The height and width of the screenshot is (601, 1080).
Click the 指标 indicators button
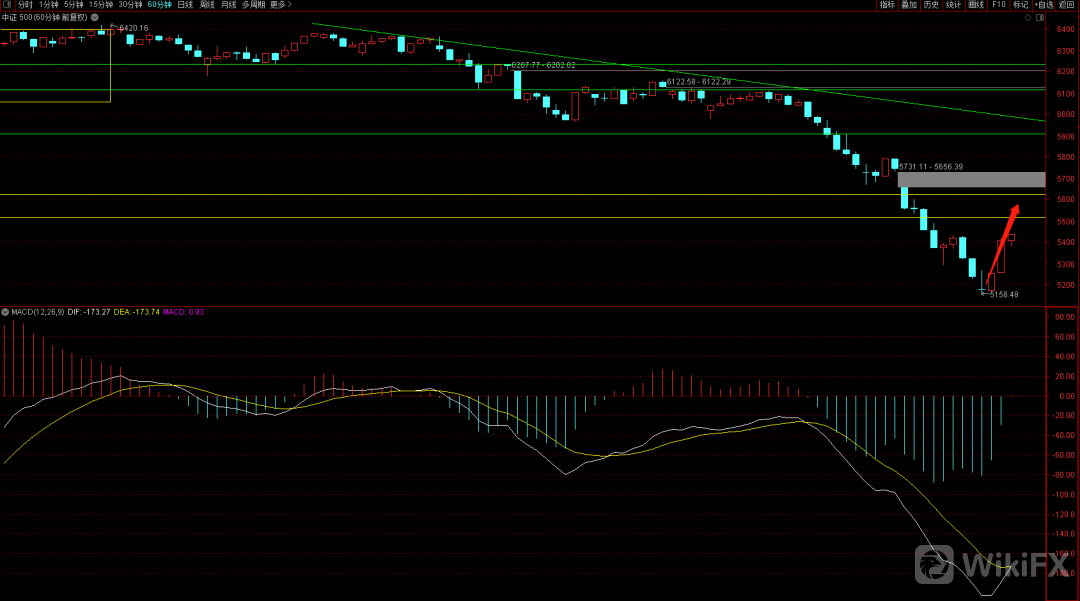pos(887,5)
